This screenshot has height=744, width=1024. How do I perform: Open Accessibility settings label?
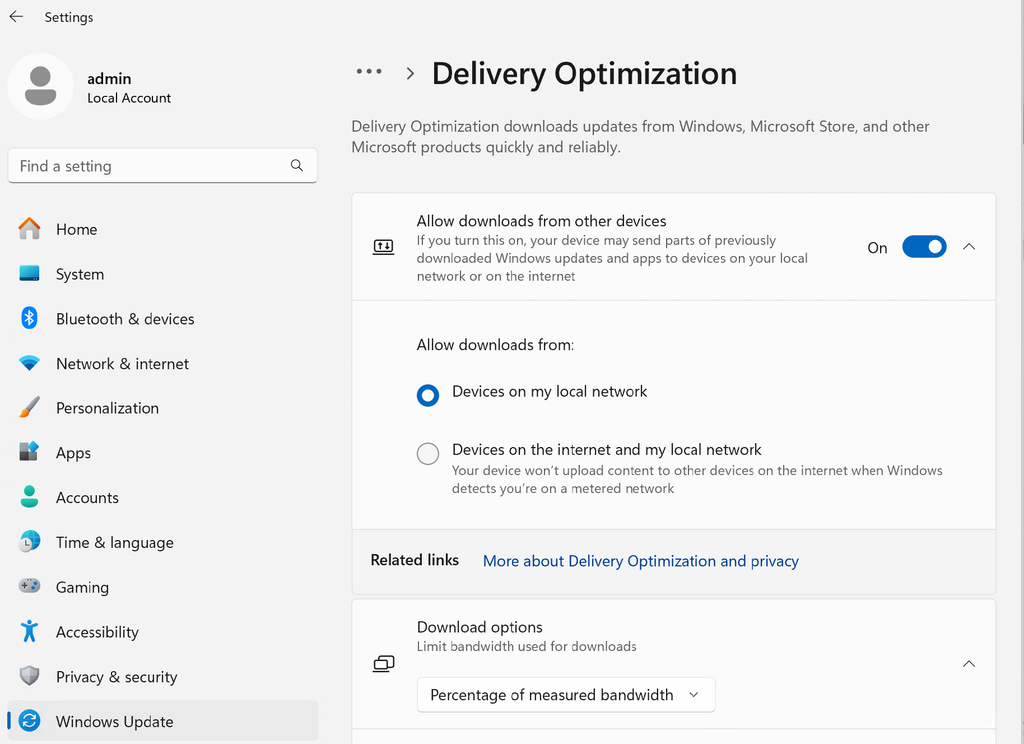[x=97, y=632]
